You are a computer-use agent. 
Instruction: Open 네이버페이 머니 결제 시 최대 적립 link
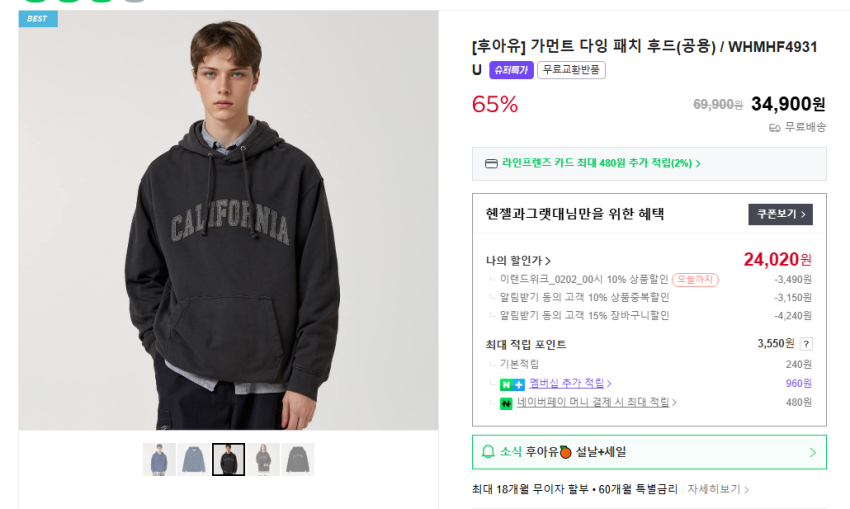point(596,402)
